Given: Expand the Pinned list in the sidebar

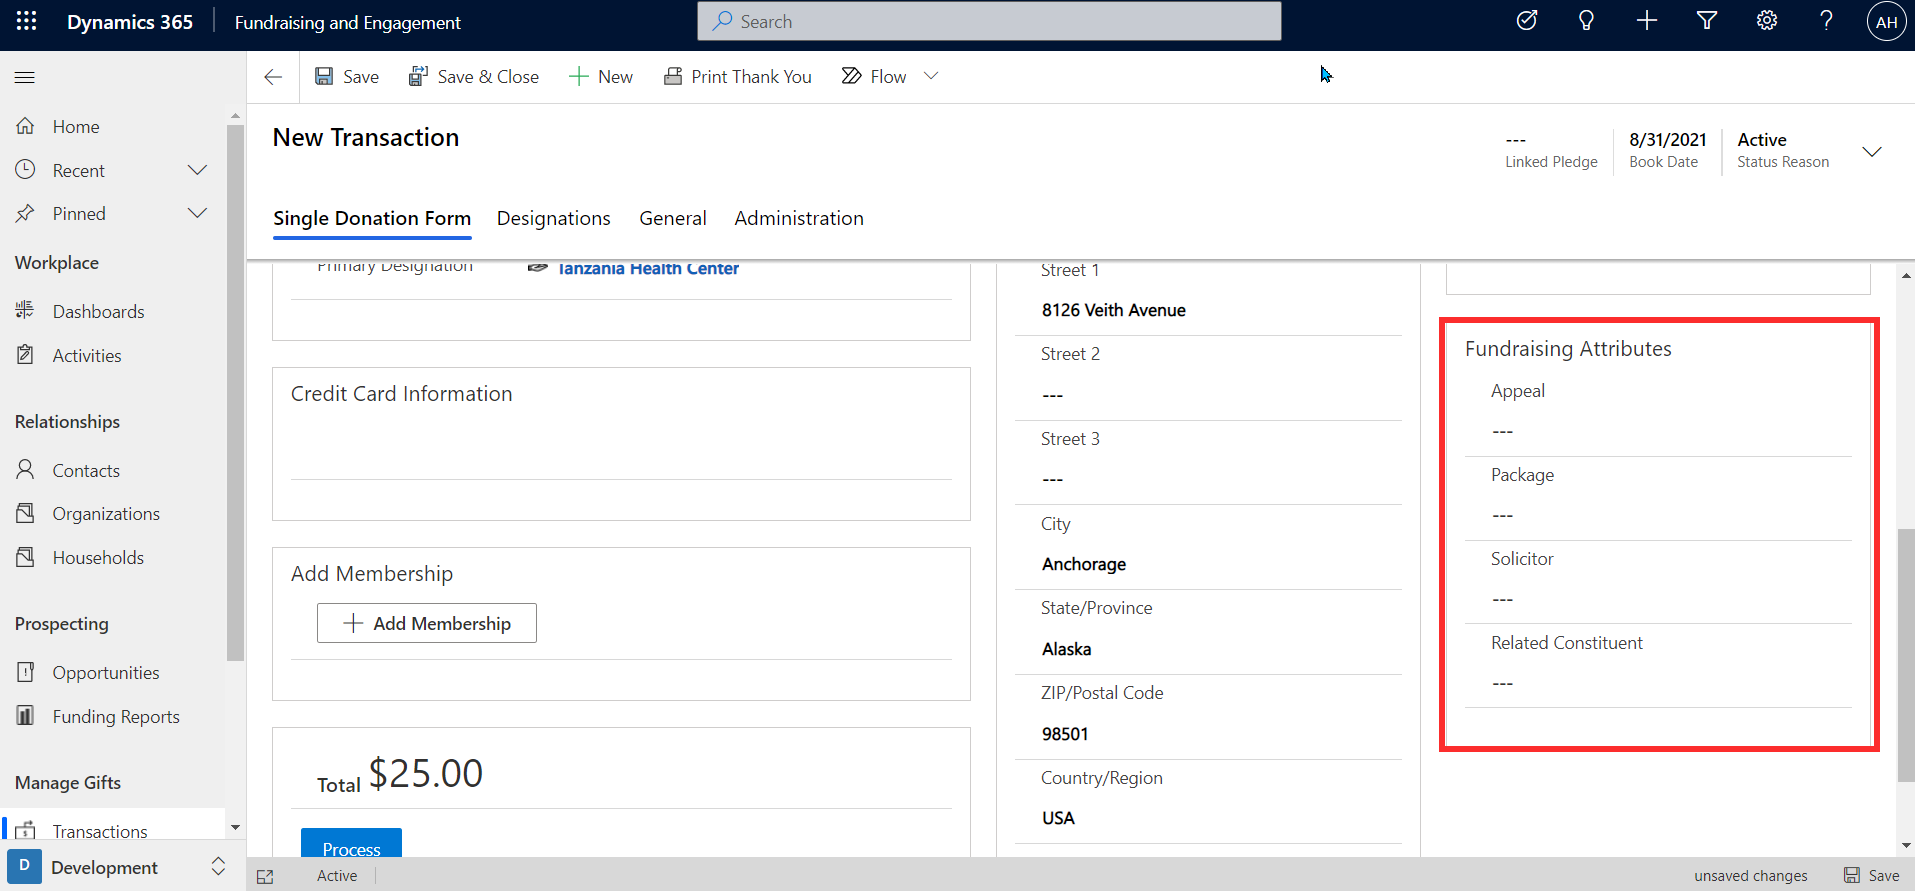Looking at the screenshot, I should pos(198,213).
